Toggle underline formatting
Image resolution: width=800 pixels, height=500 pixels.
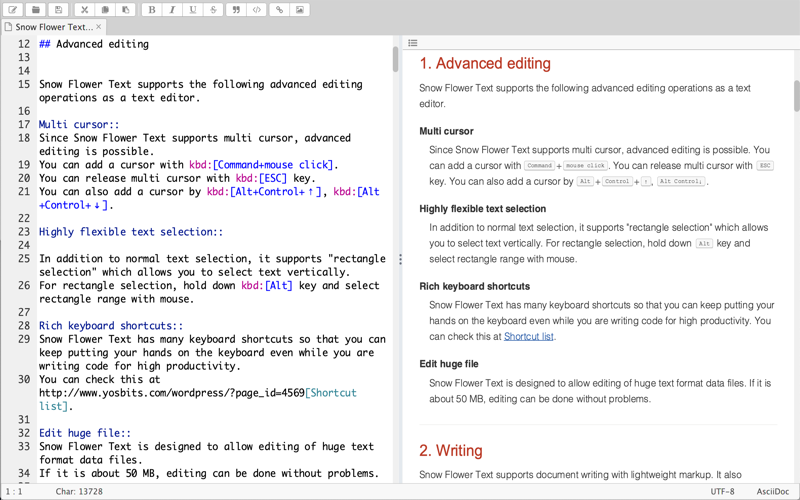click(x=193, y=9)
